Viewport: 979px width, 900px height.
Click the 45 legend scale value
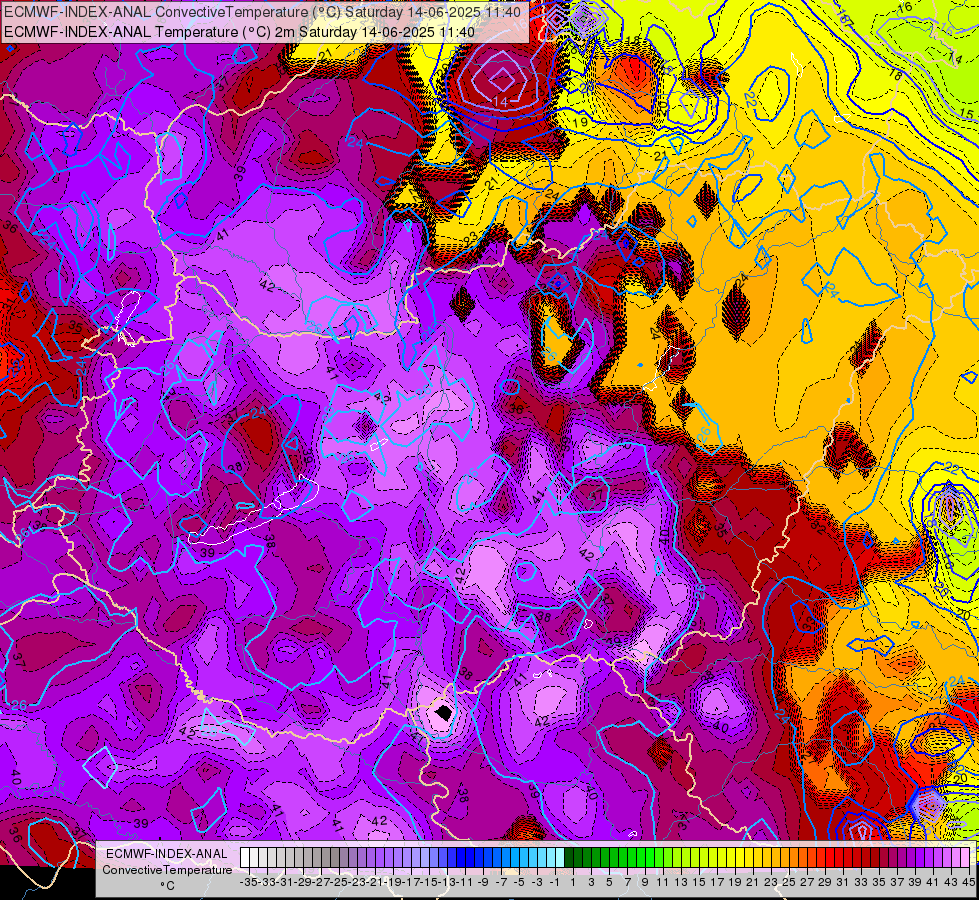[x=968, y=882]
